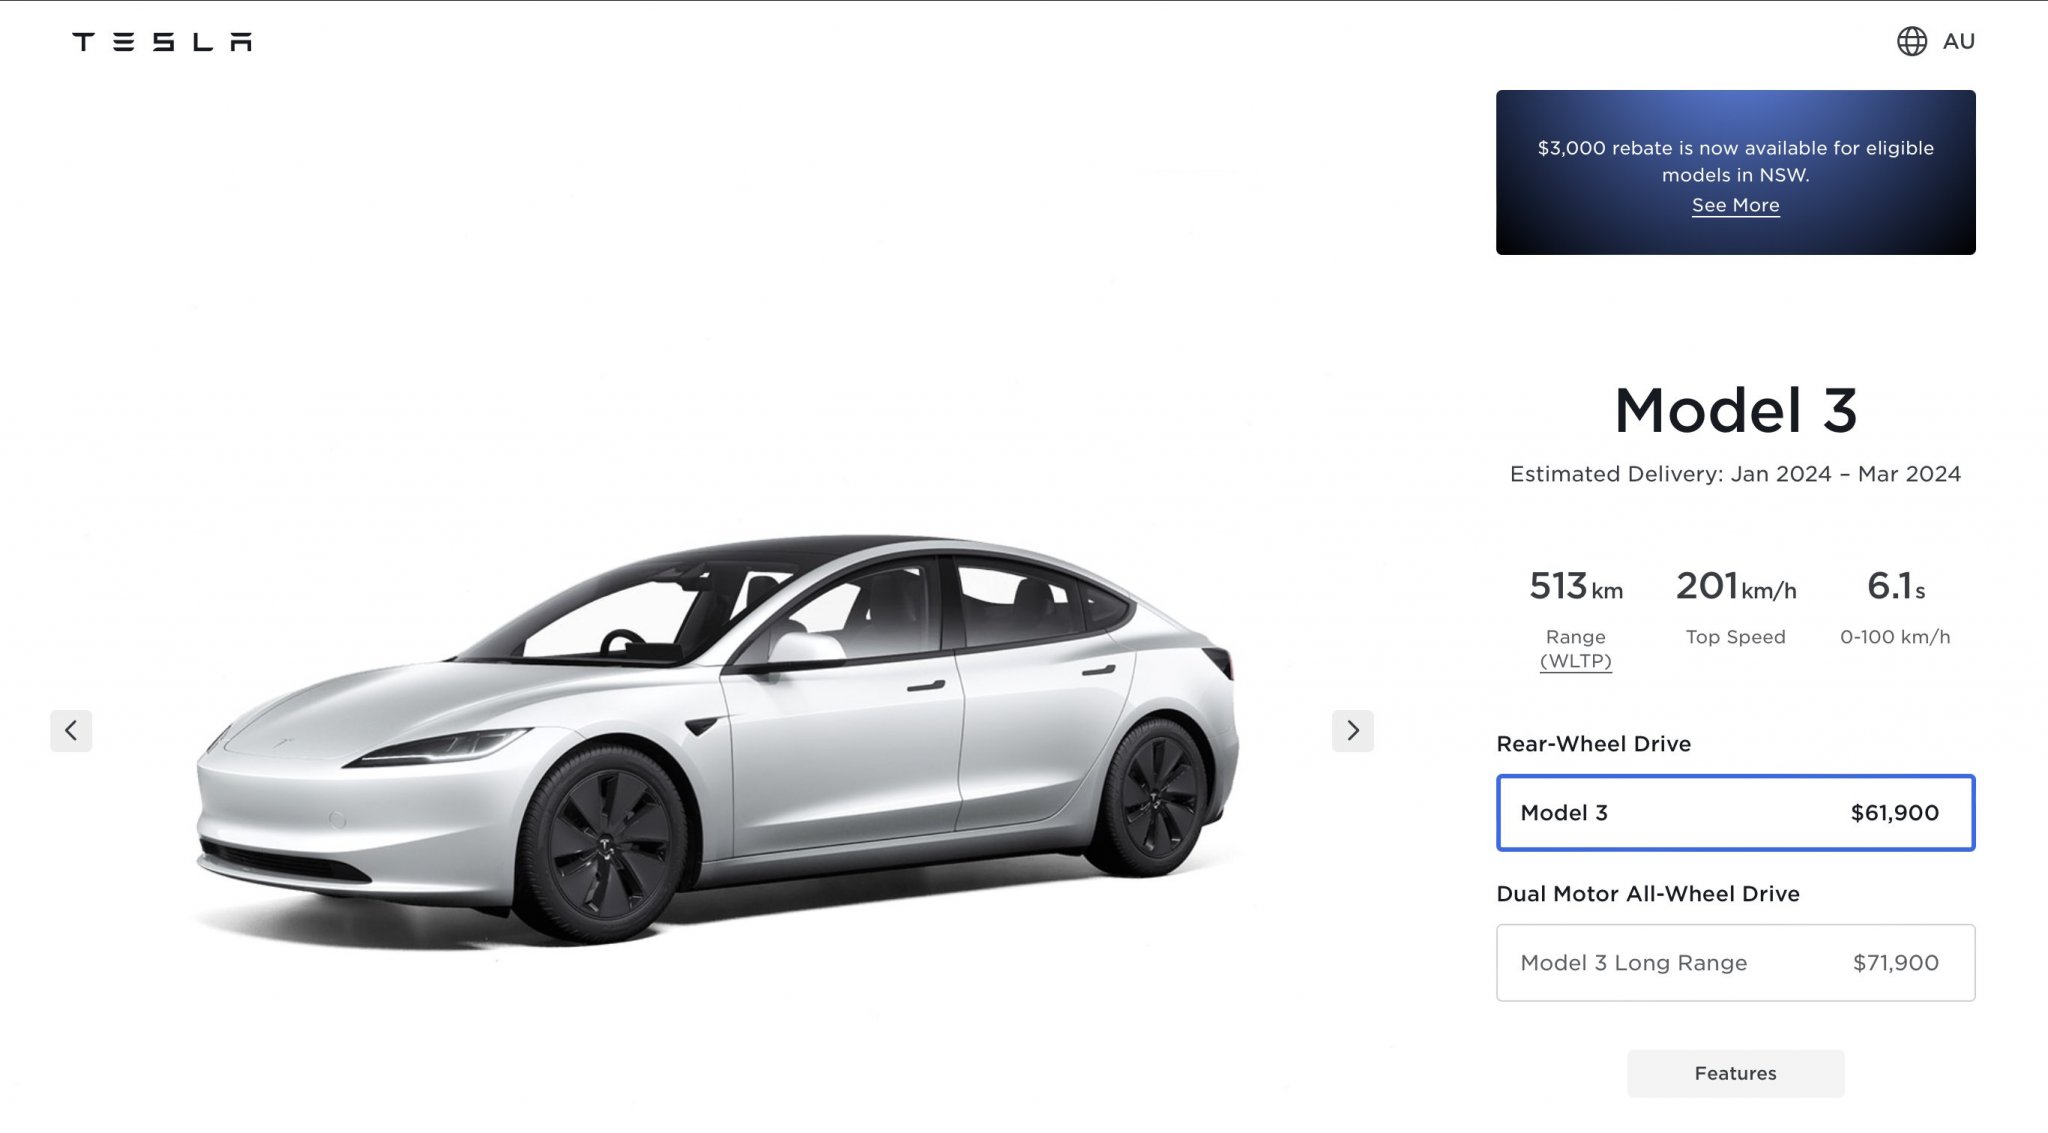Show the next car image
This screenshot has height=1133, width=2048.
(x=1352, y=730)
